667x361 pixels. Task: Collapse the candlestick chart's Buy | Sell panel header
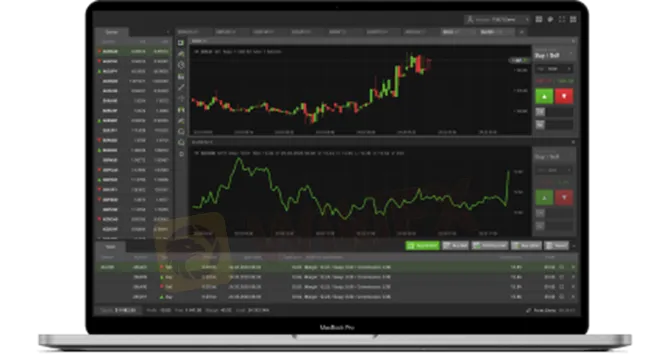pyautogui.click(x=571, y=54)
